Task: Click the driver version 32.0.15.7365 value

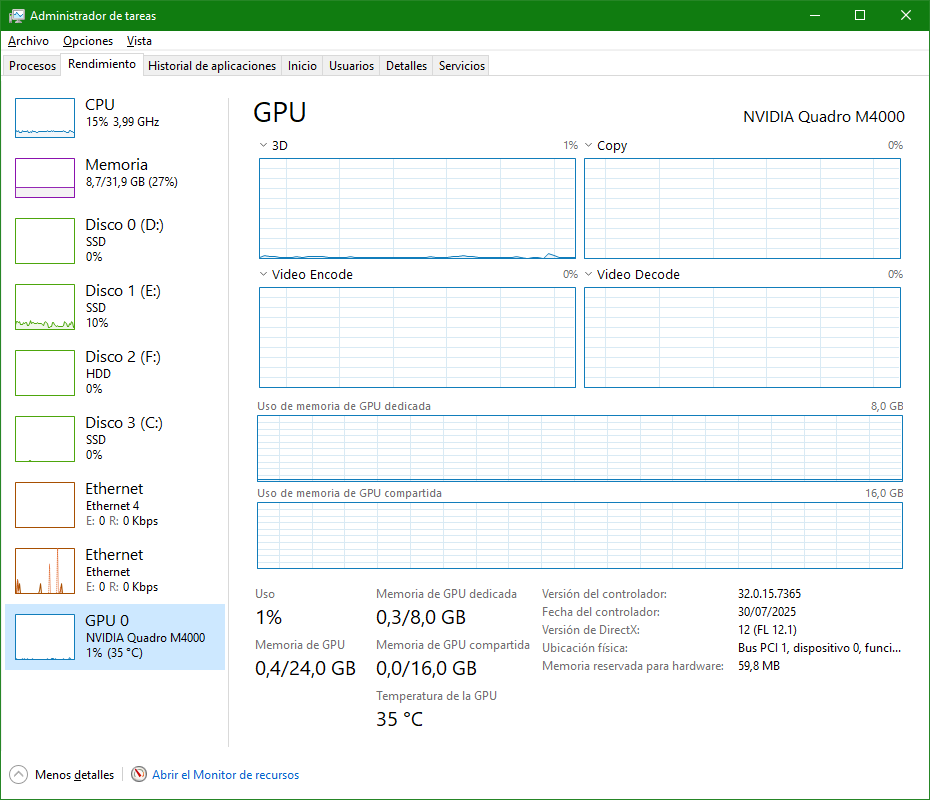Action: tap(769, 594)
